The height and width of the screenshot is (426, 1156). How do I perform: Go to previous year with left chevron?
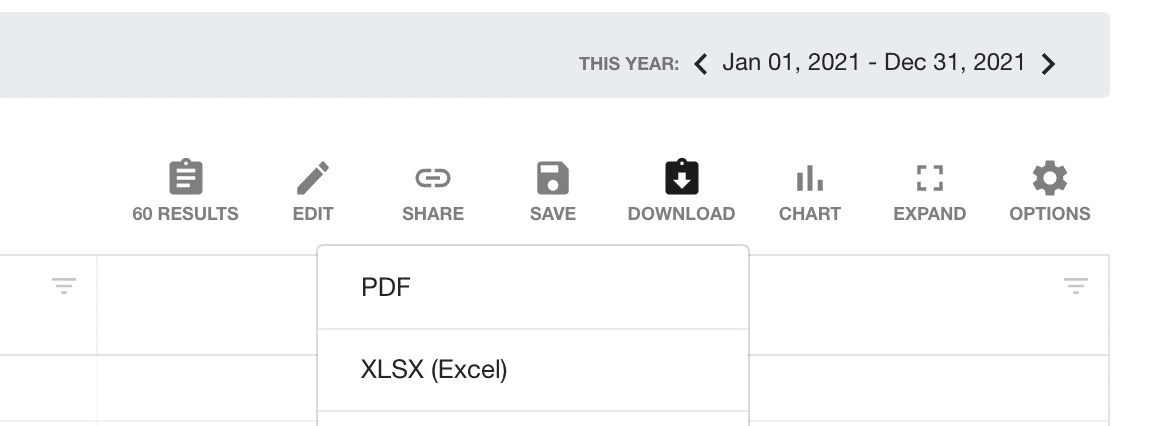(700, 64)
